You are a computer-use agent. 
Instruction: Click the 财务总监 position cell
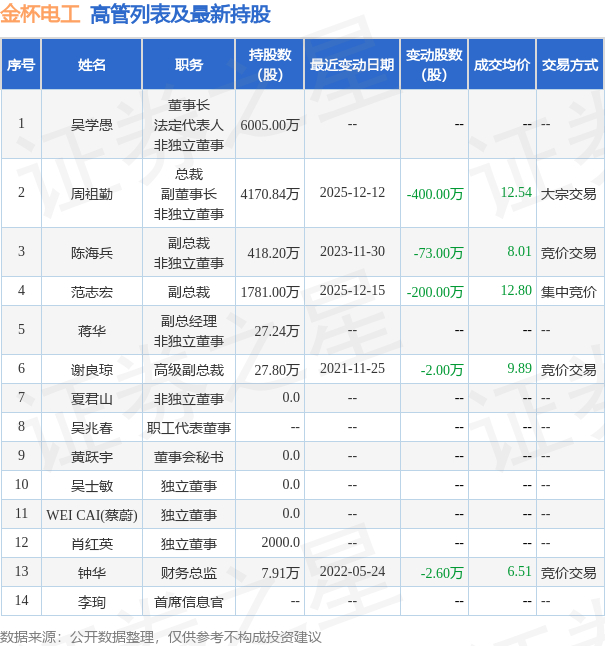pyautogui.click(x=189, y=573)
